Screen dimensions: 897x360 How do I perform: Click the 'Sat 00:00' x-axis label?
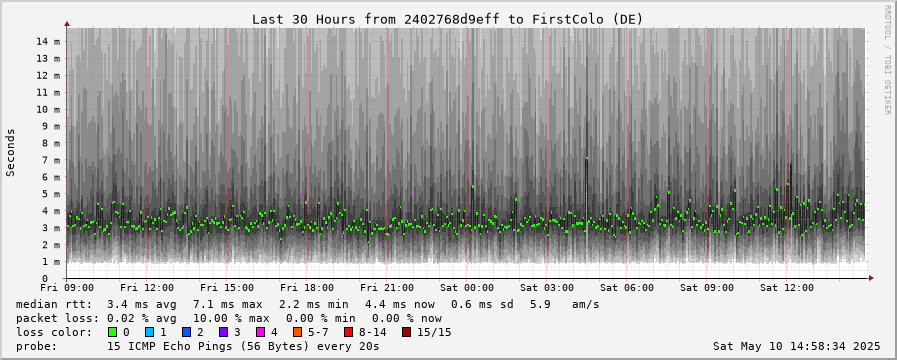click(x=467, y=287)
